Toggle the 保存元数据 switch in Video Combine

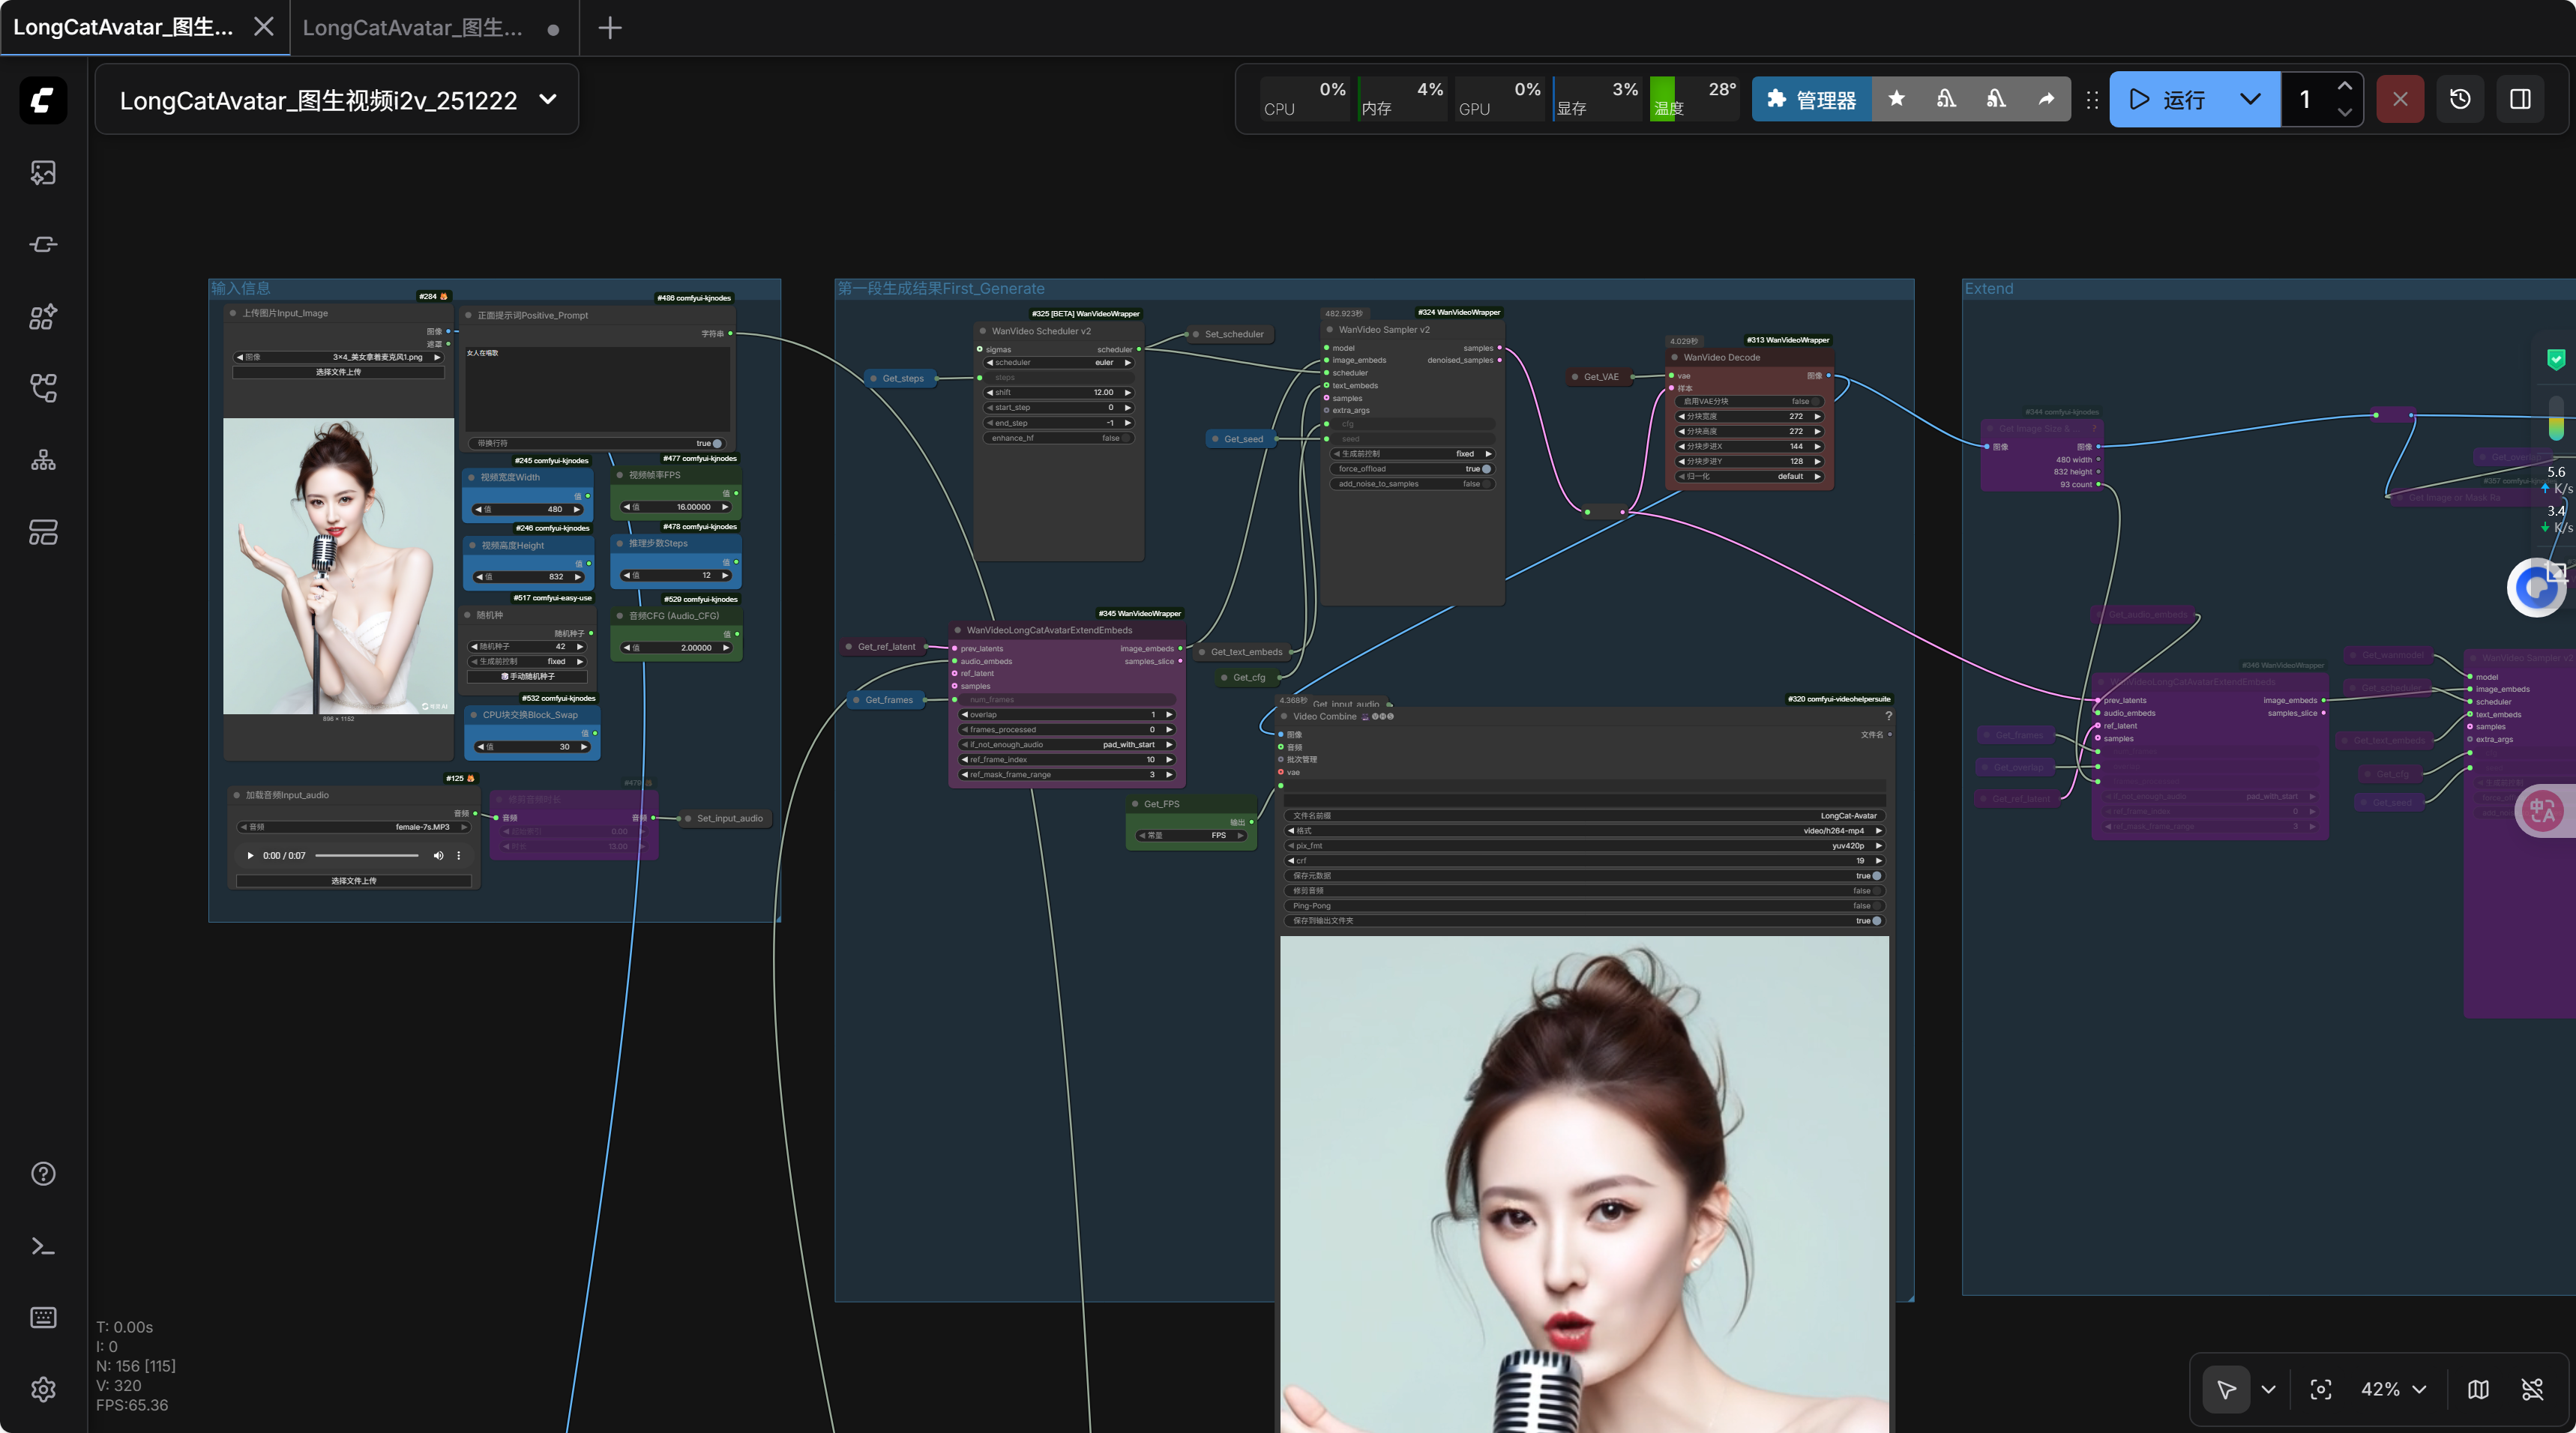[1876, 876]
